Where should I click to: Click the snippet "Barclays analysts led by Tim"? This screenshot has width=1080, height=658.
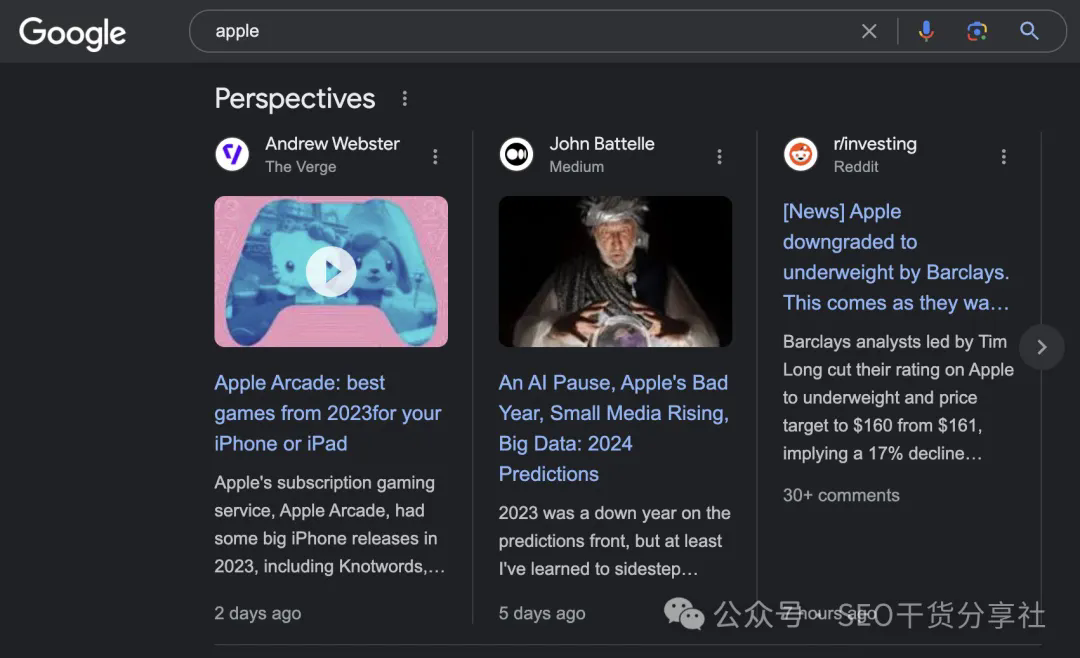coord(898,398)
